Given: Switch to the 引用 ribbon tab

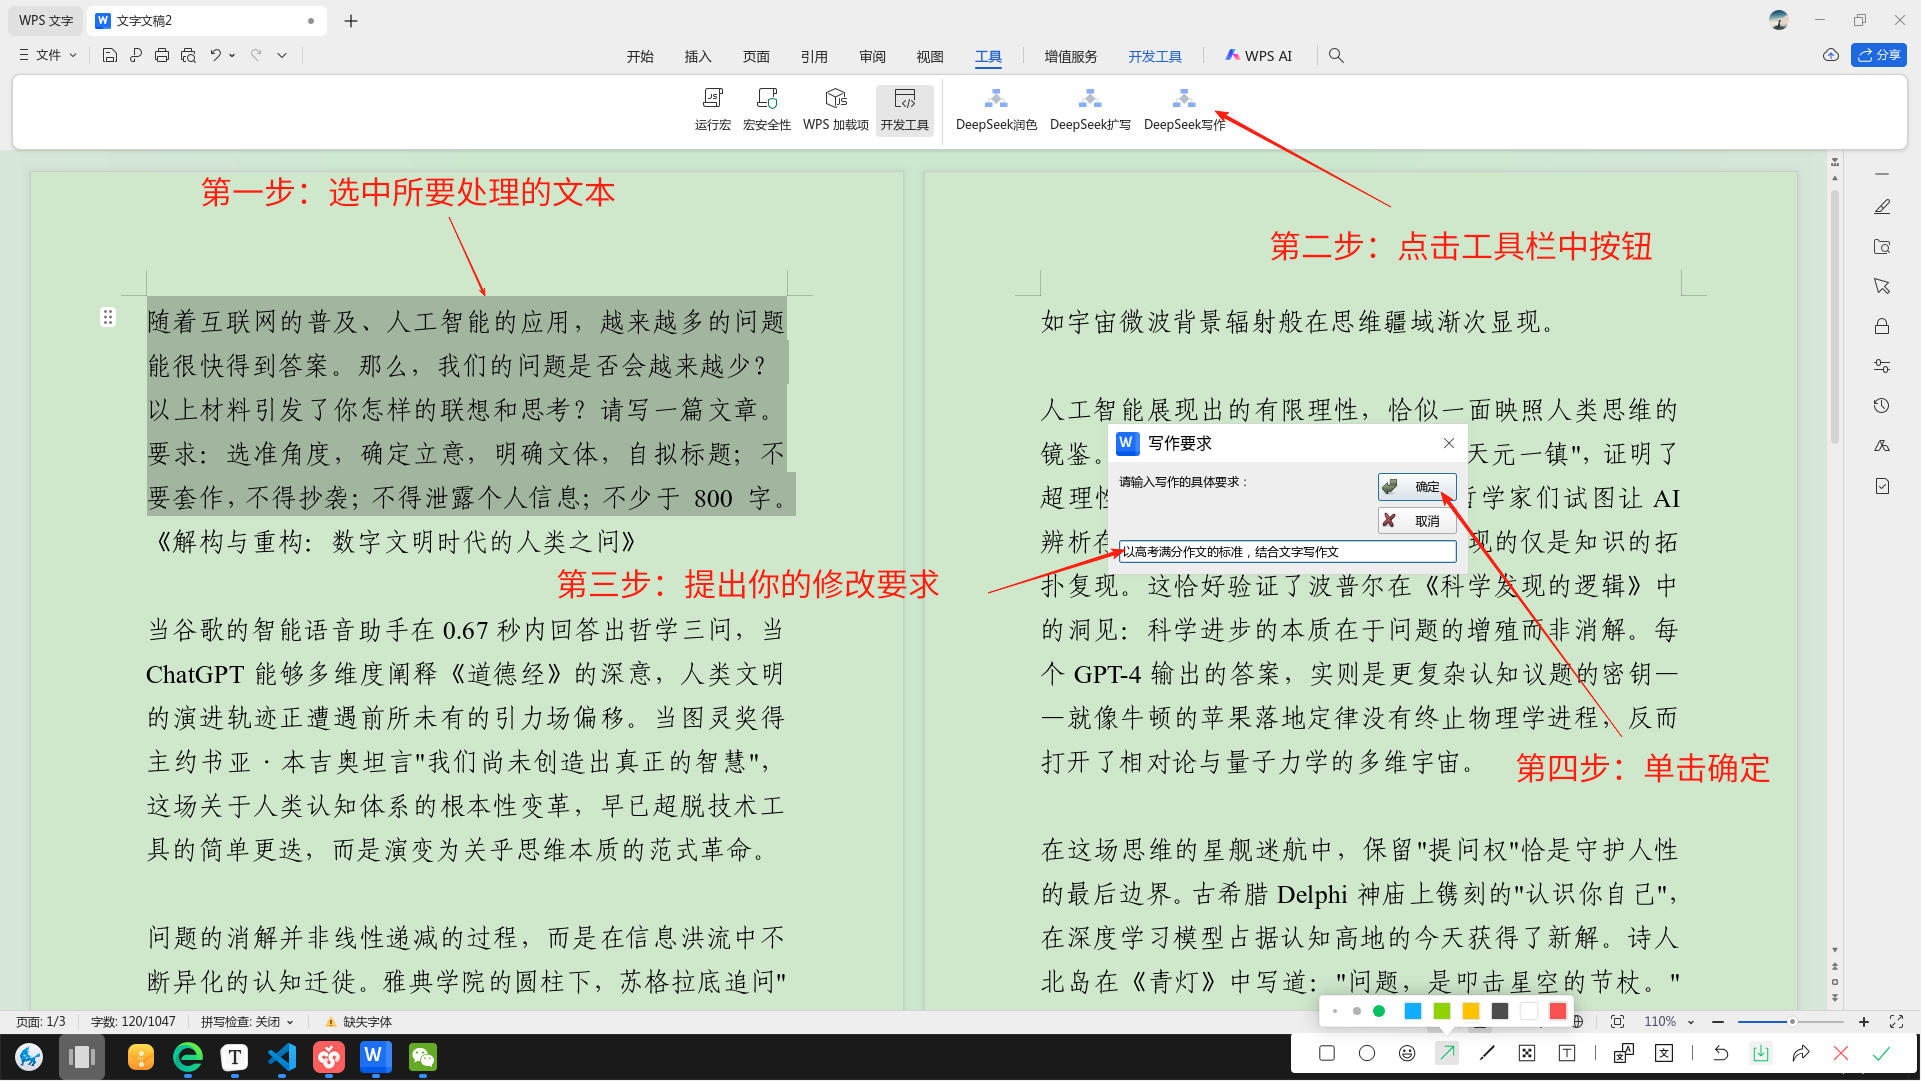Looking at the screenshot, I should click(814, 57).
